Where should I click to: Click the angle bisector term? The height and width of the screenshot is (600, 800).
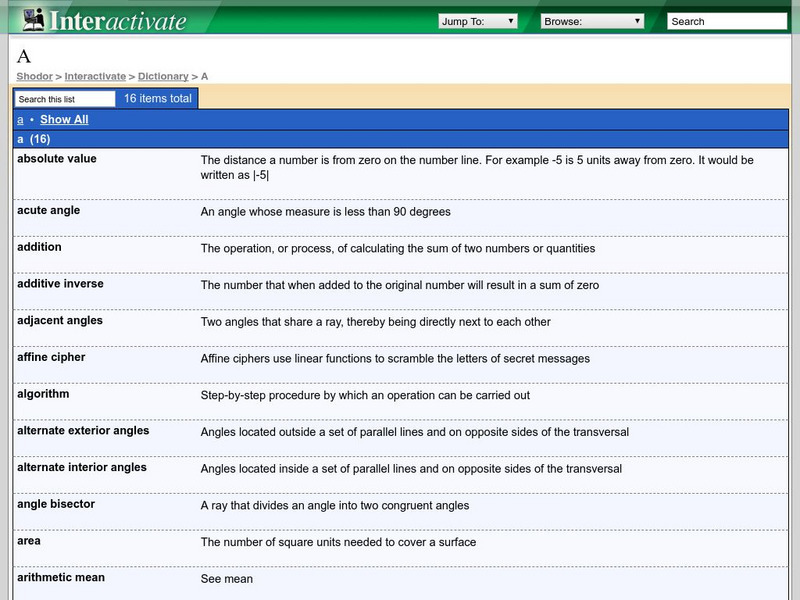[56, 504]
